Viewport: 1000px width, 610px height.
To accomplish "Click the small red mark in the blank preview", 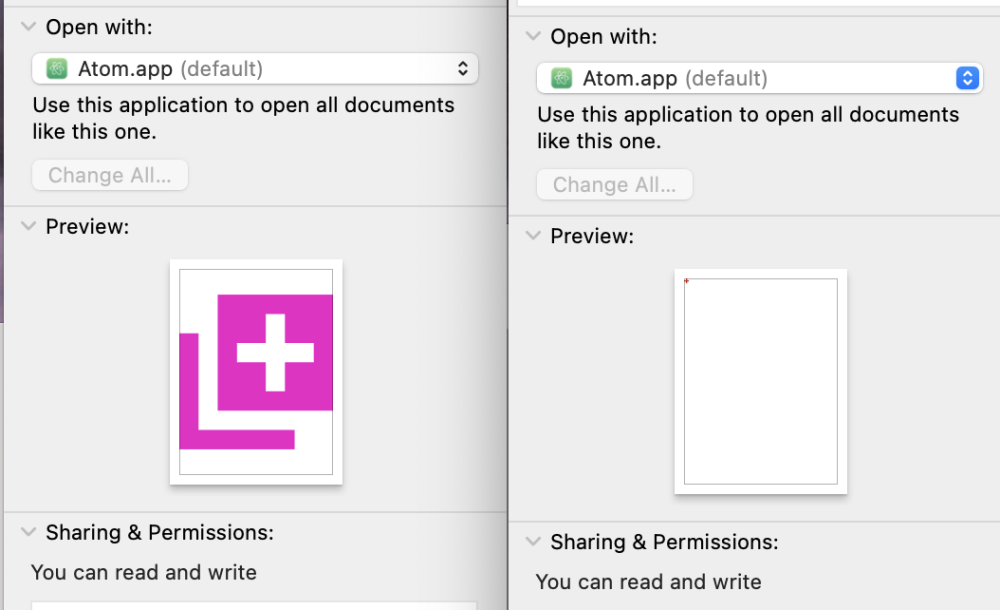I will pyautogui.click(x=686, y=281).
